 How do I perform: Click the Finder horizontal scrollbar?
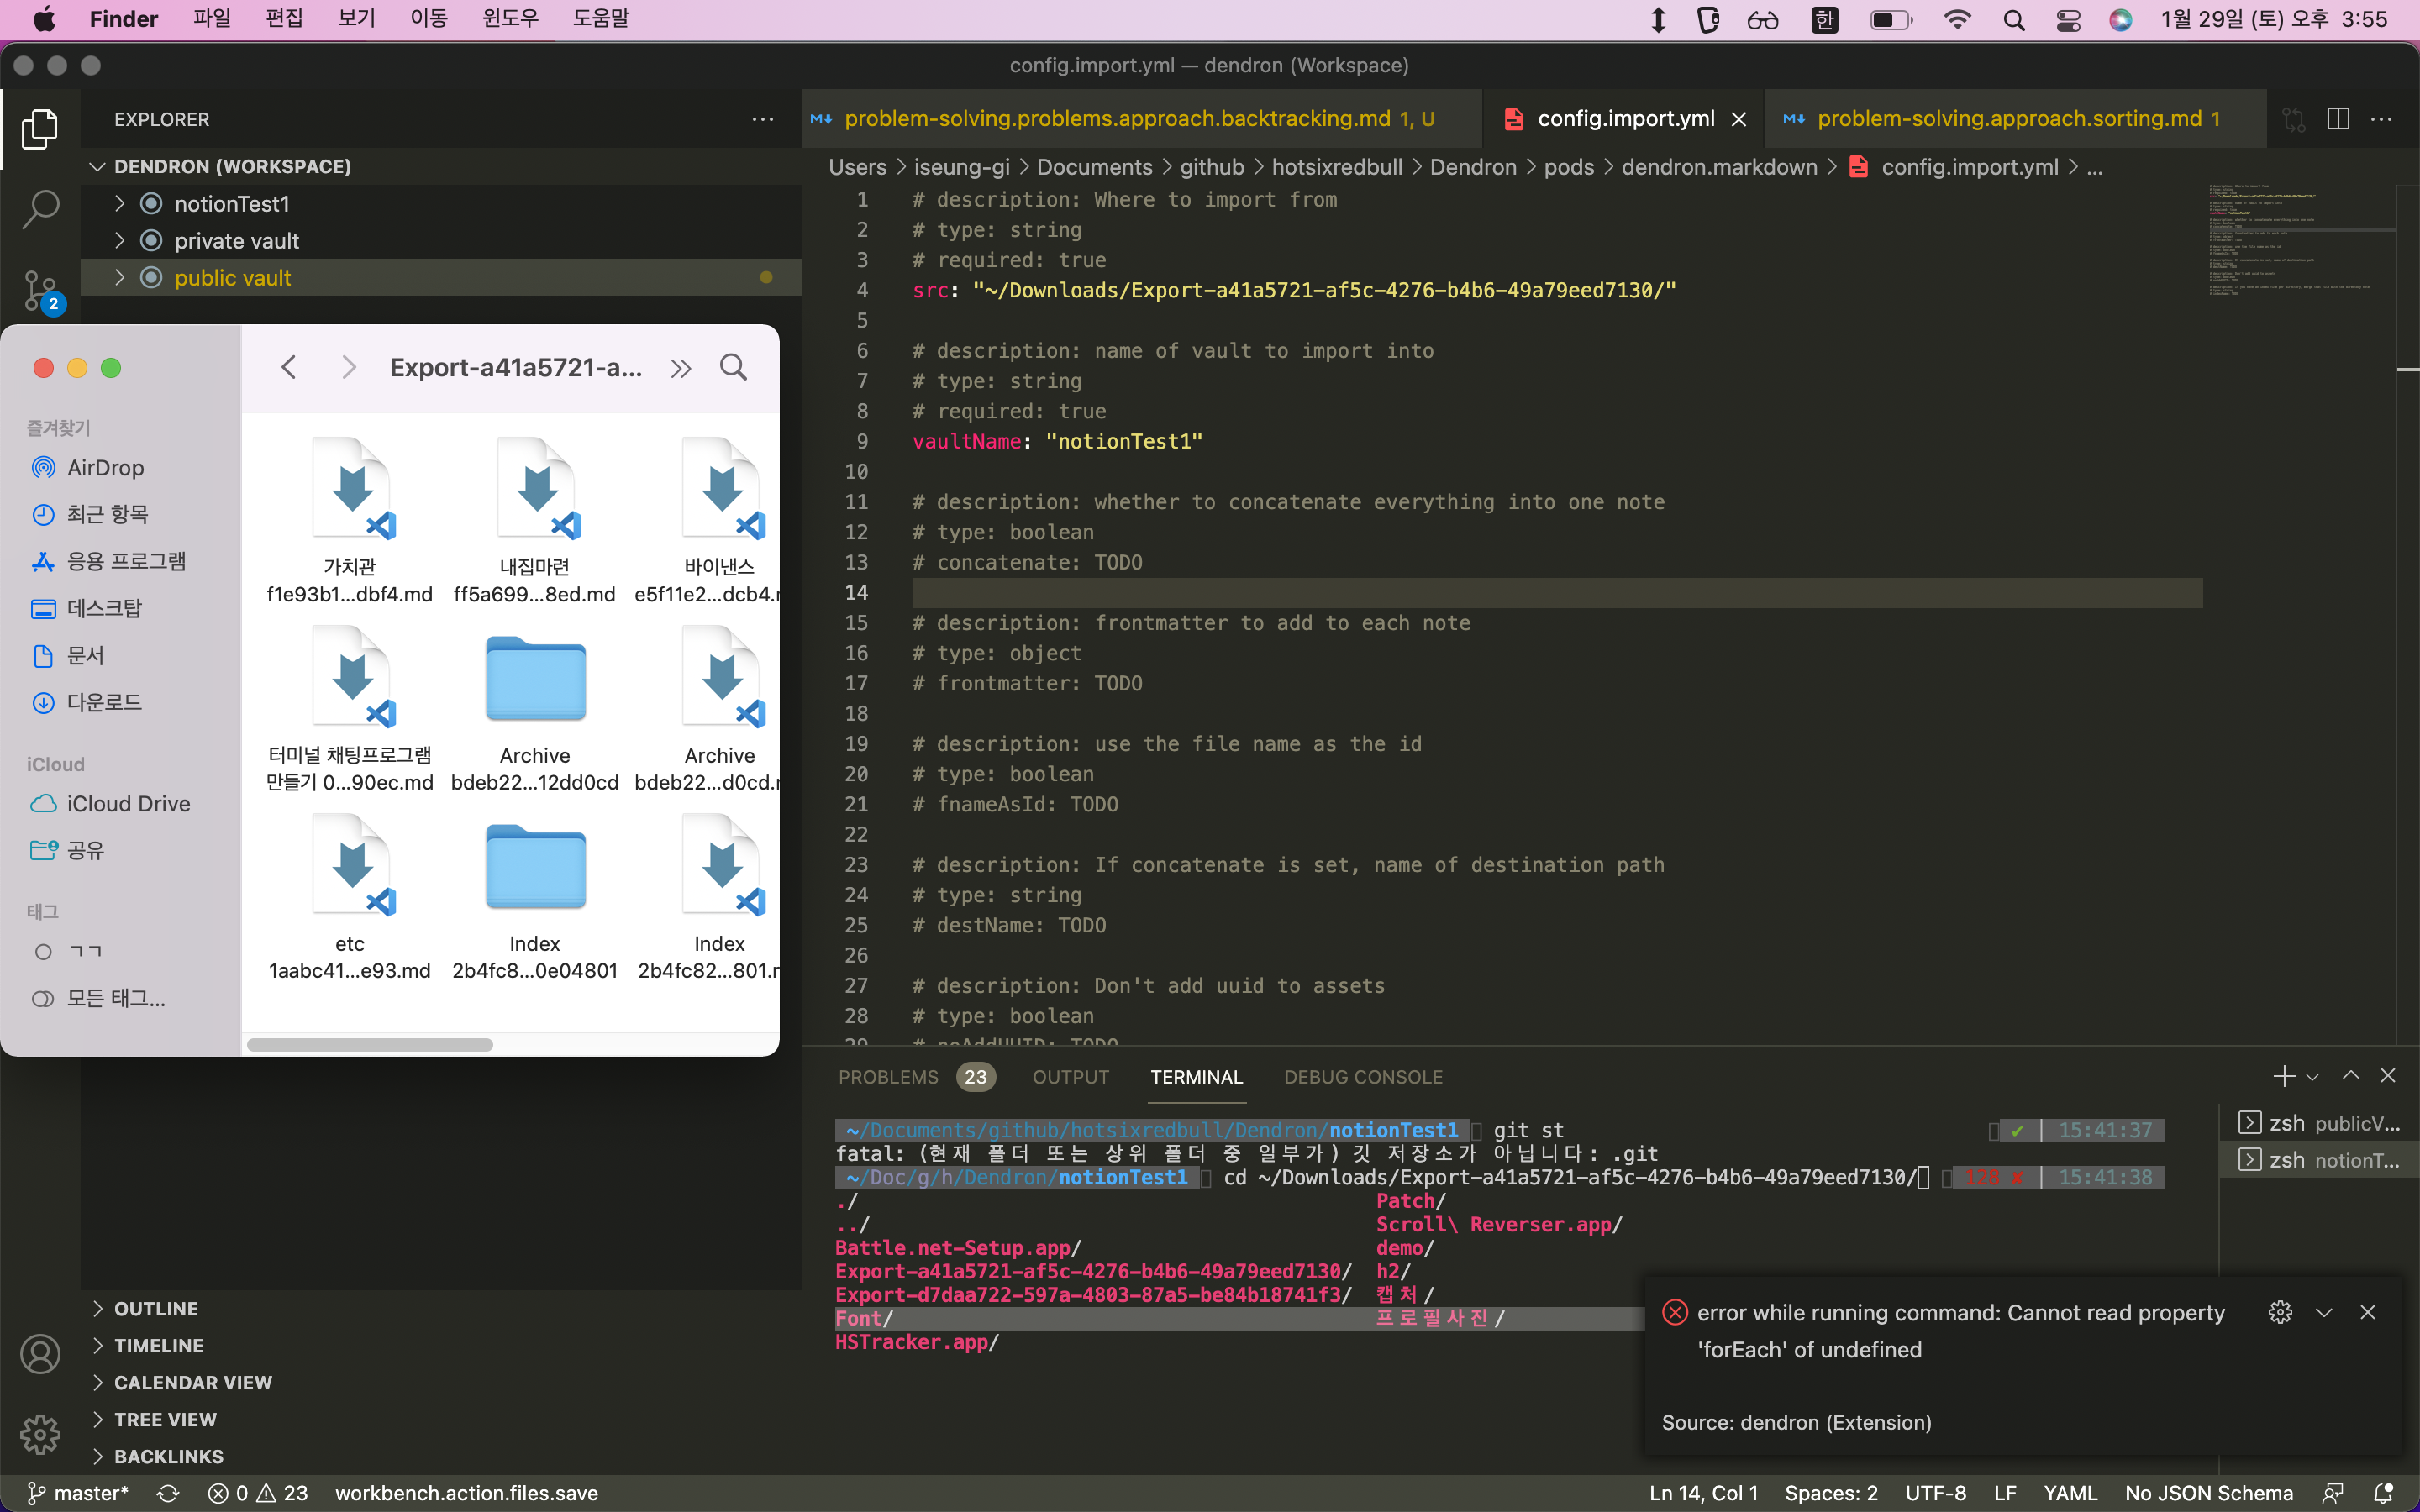pos(370,1043)
